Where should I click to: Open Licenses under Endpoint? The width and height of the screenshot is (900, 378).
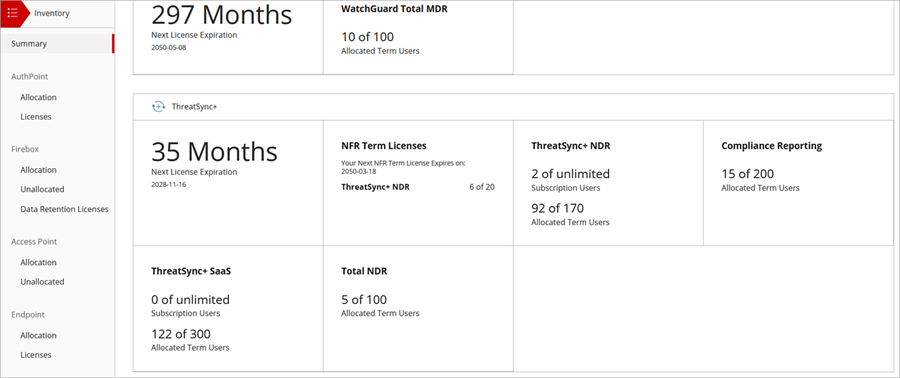pyautogui.click(x=36, y=354)
